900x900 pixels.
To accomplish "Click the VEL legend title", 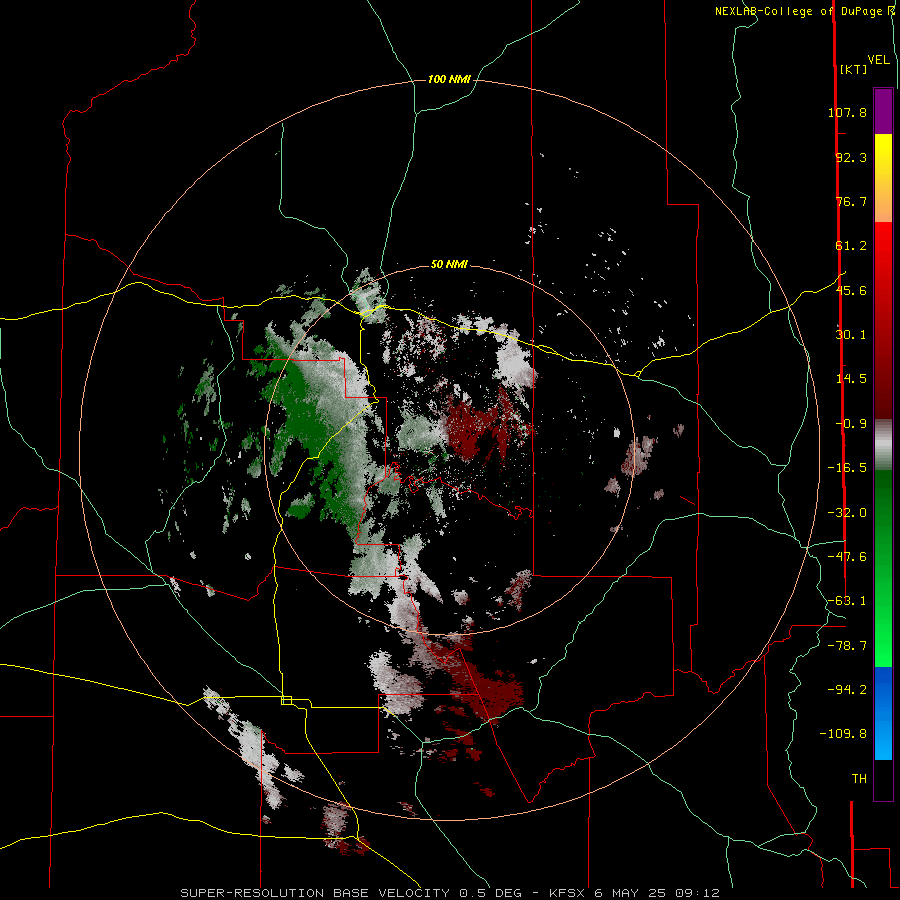I will [878, 60].
